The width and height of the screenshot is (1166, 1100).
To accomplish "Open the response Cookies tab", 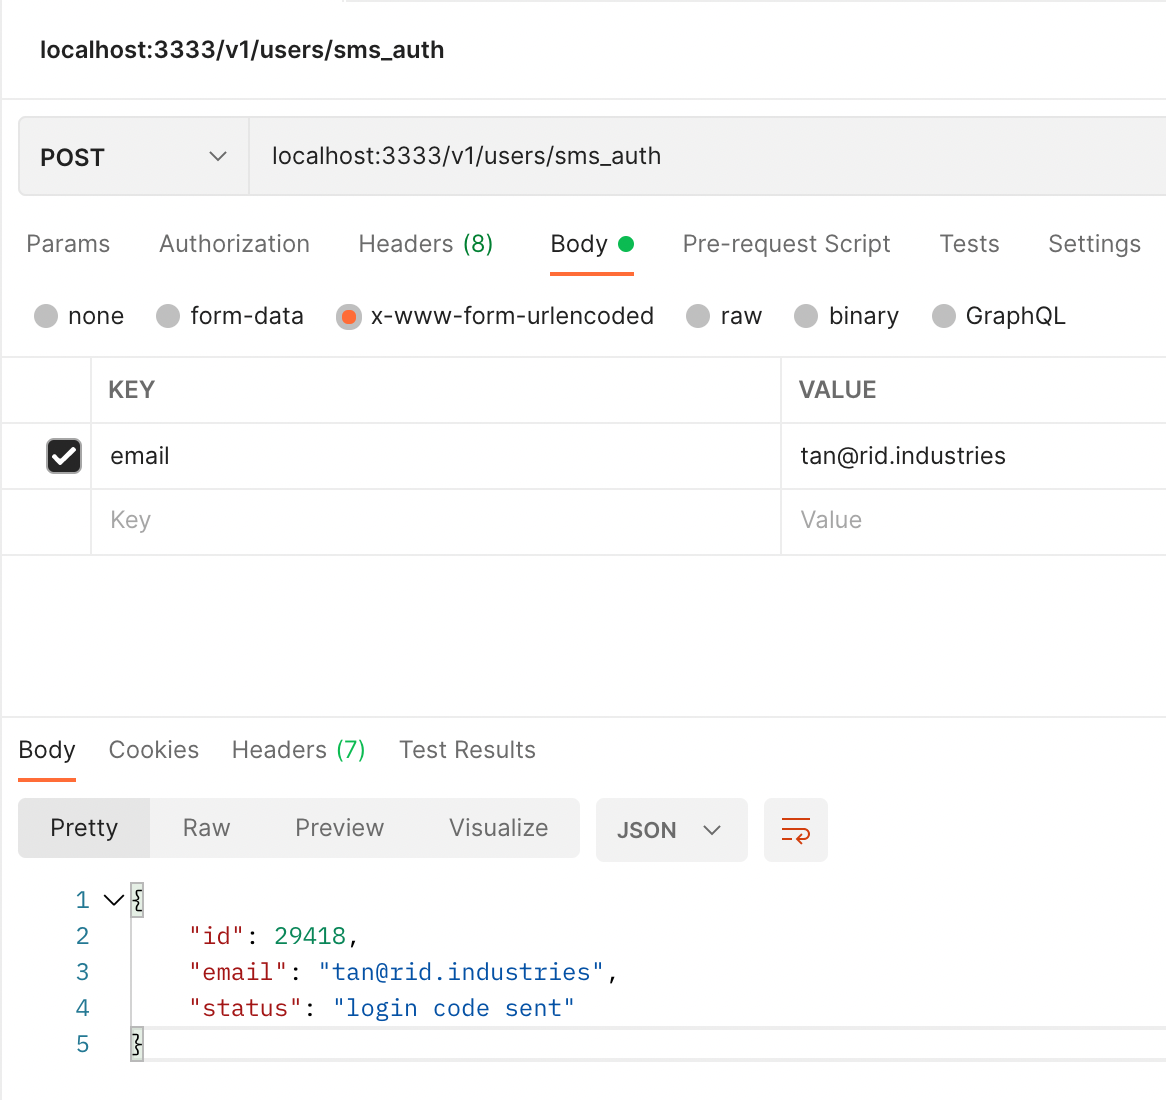I will 154,750.
